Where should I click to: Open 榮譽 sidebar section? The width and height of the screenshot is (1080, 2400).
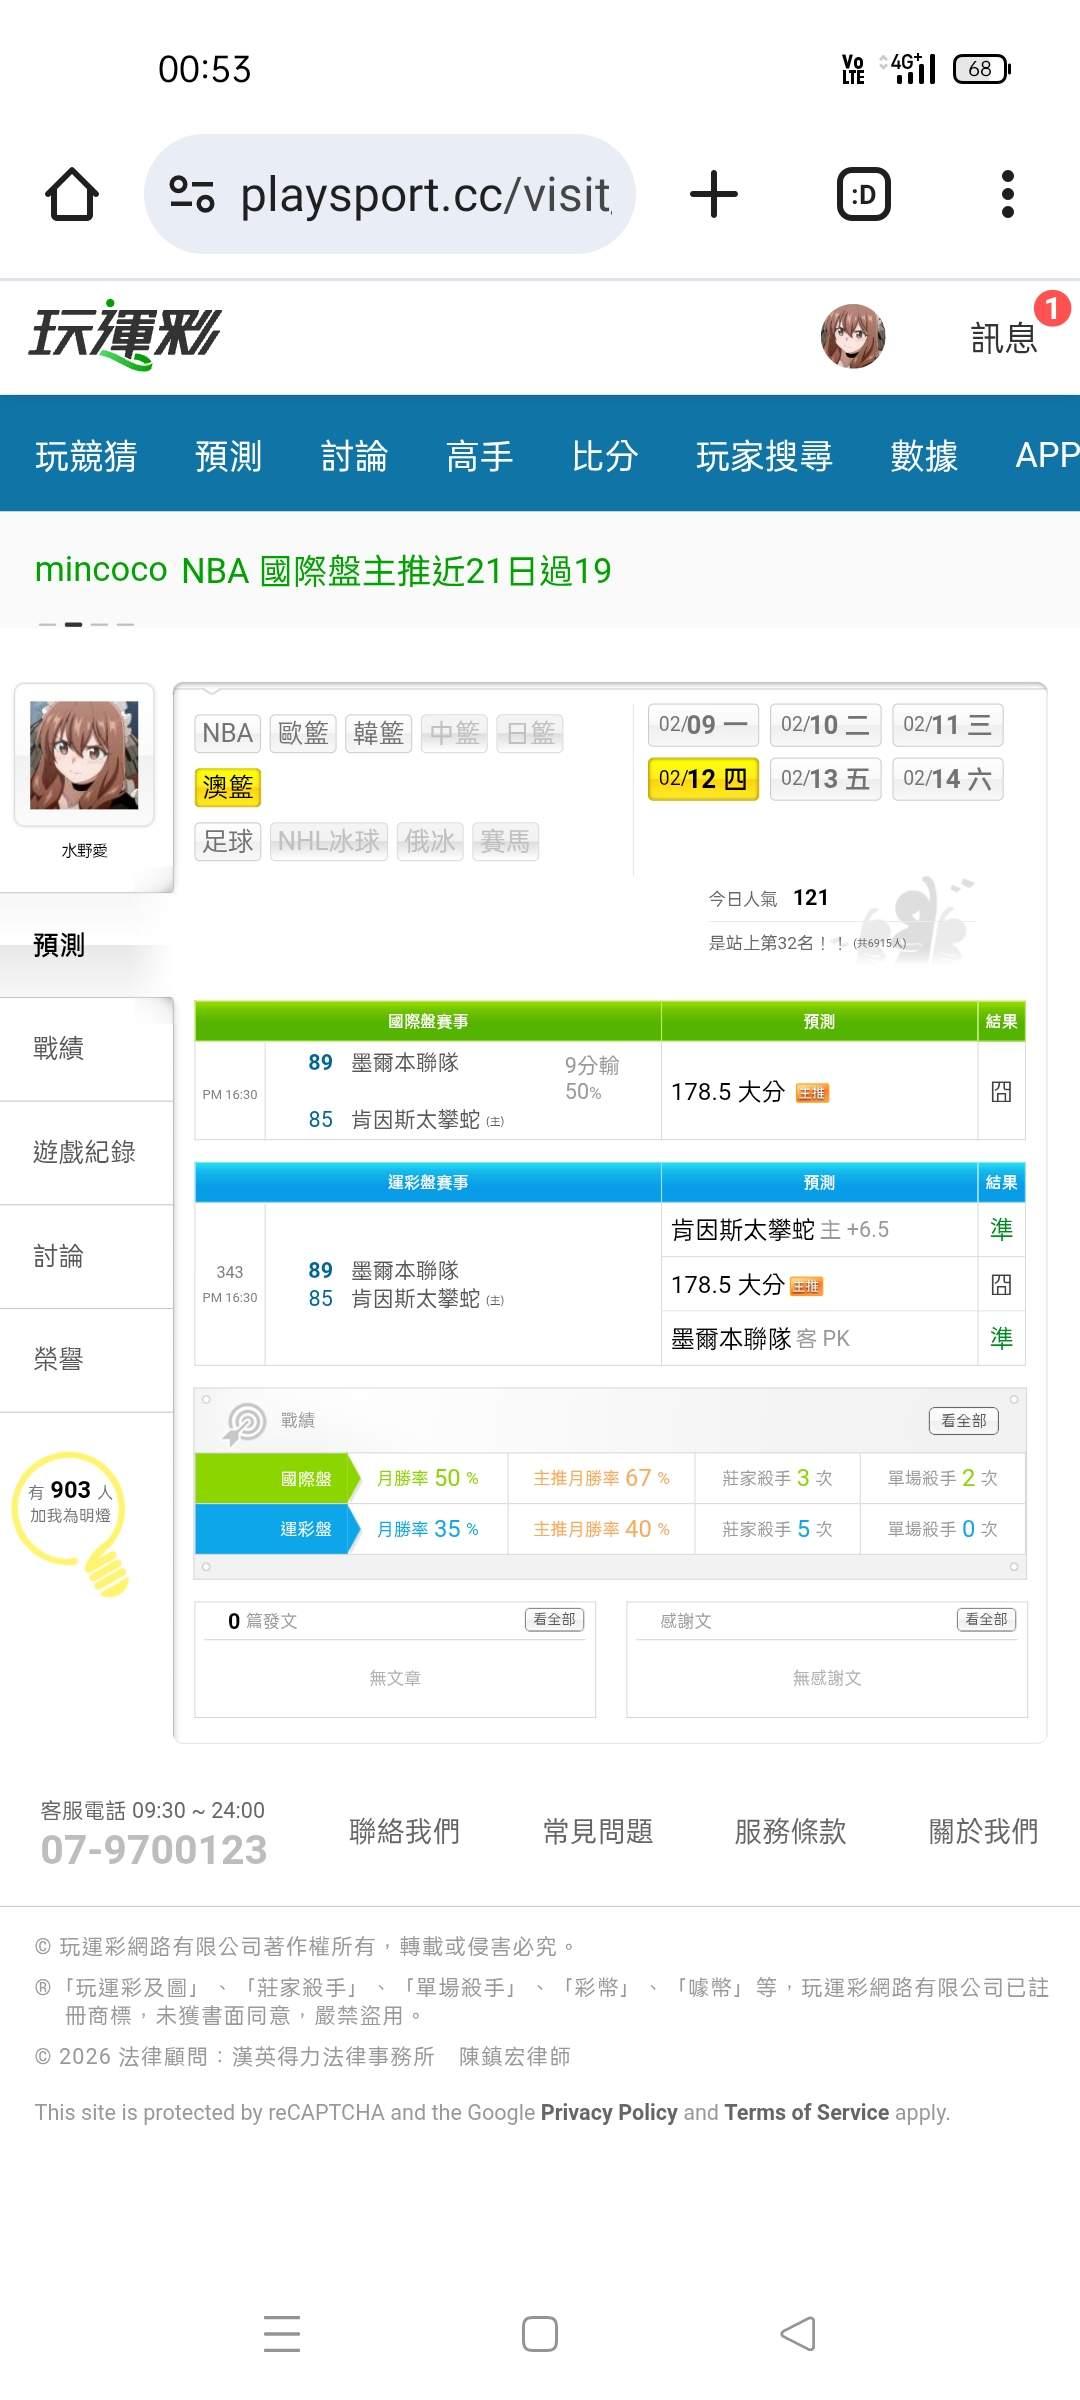pyautogui.click(x=86, y=1359)
